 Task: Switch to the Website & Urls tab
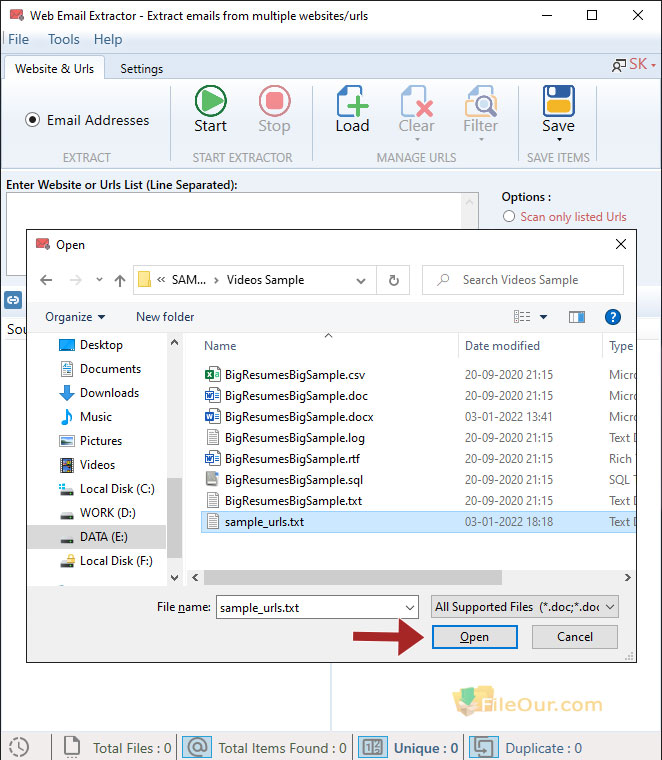[54, 69]
